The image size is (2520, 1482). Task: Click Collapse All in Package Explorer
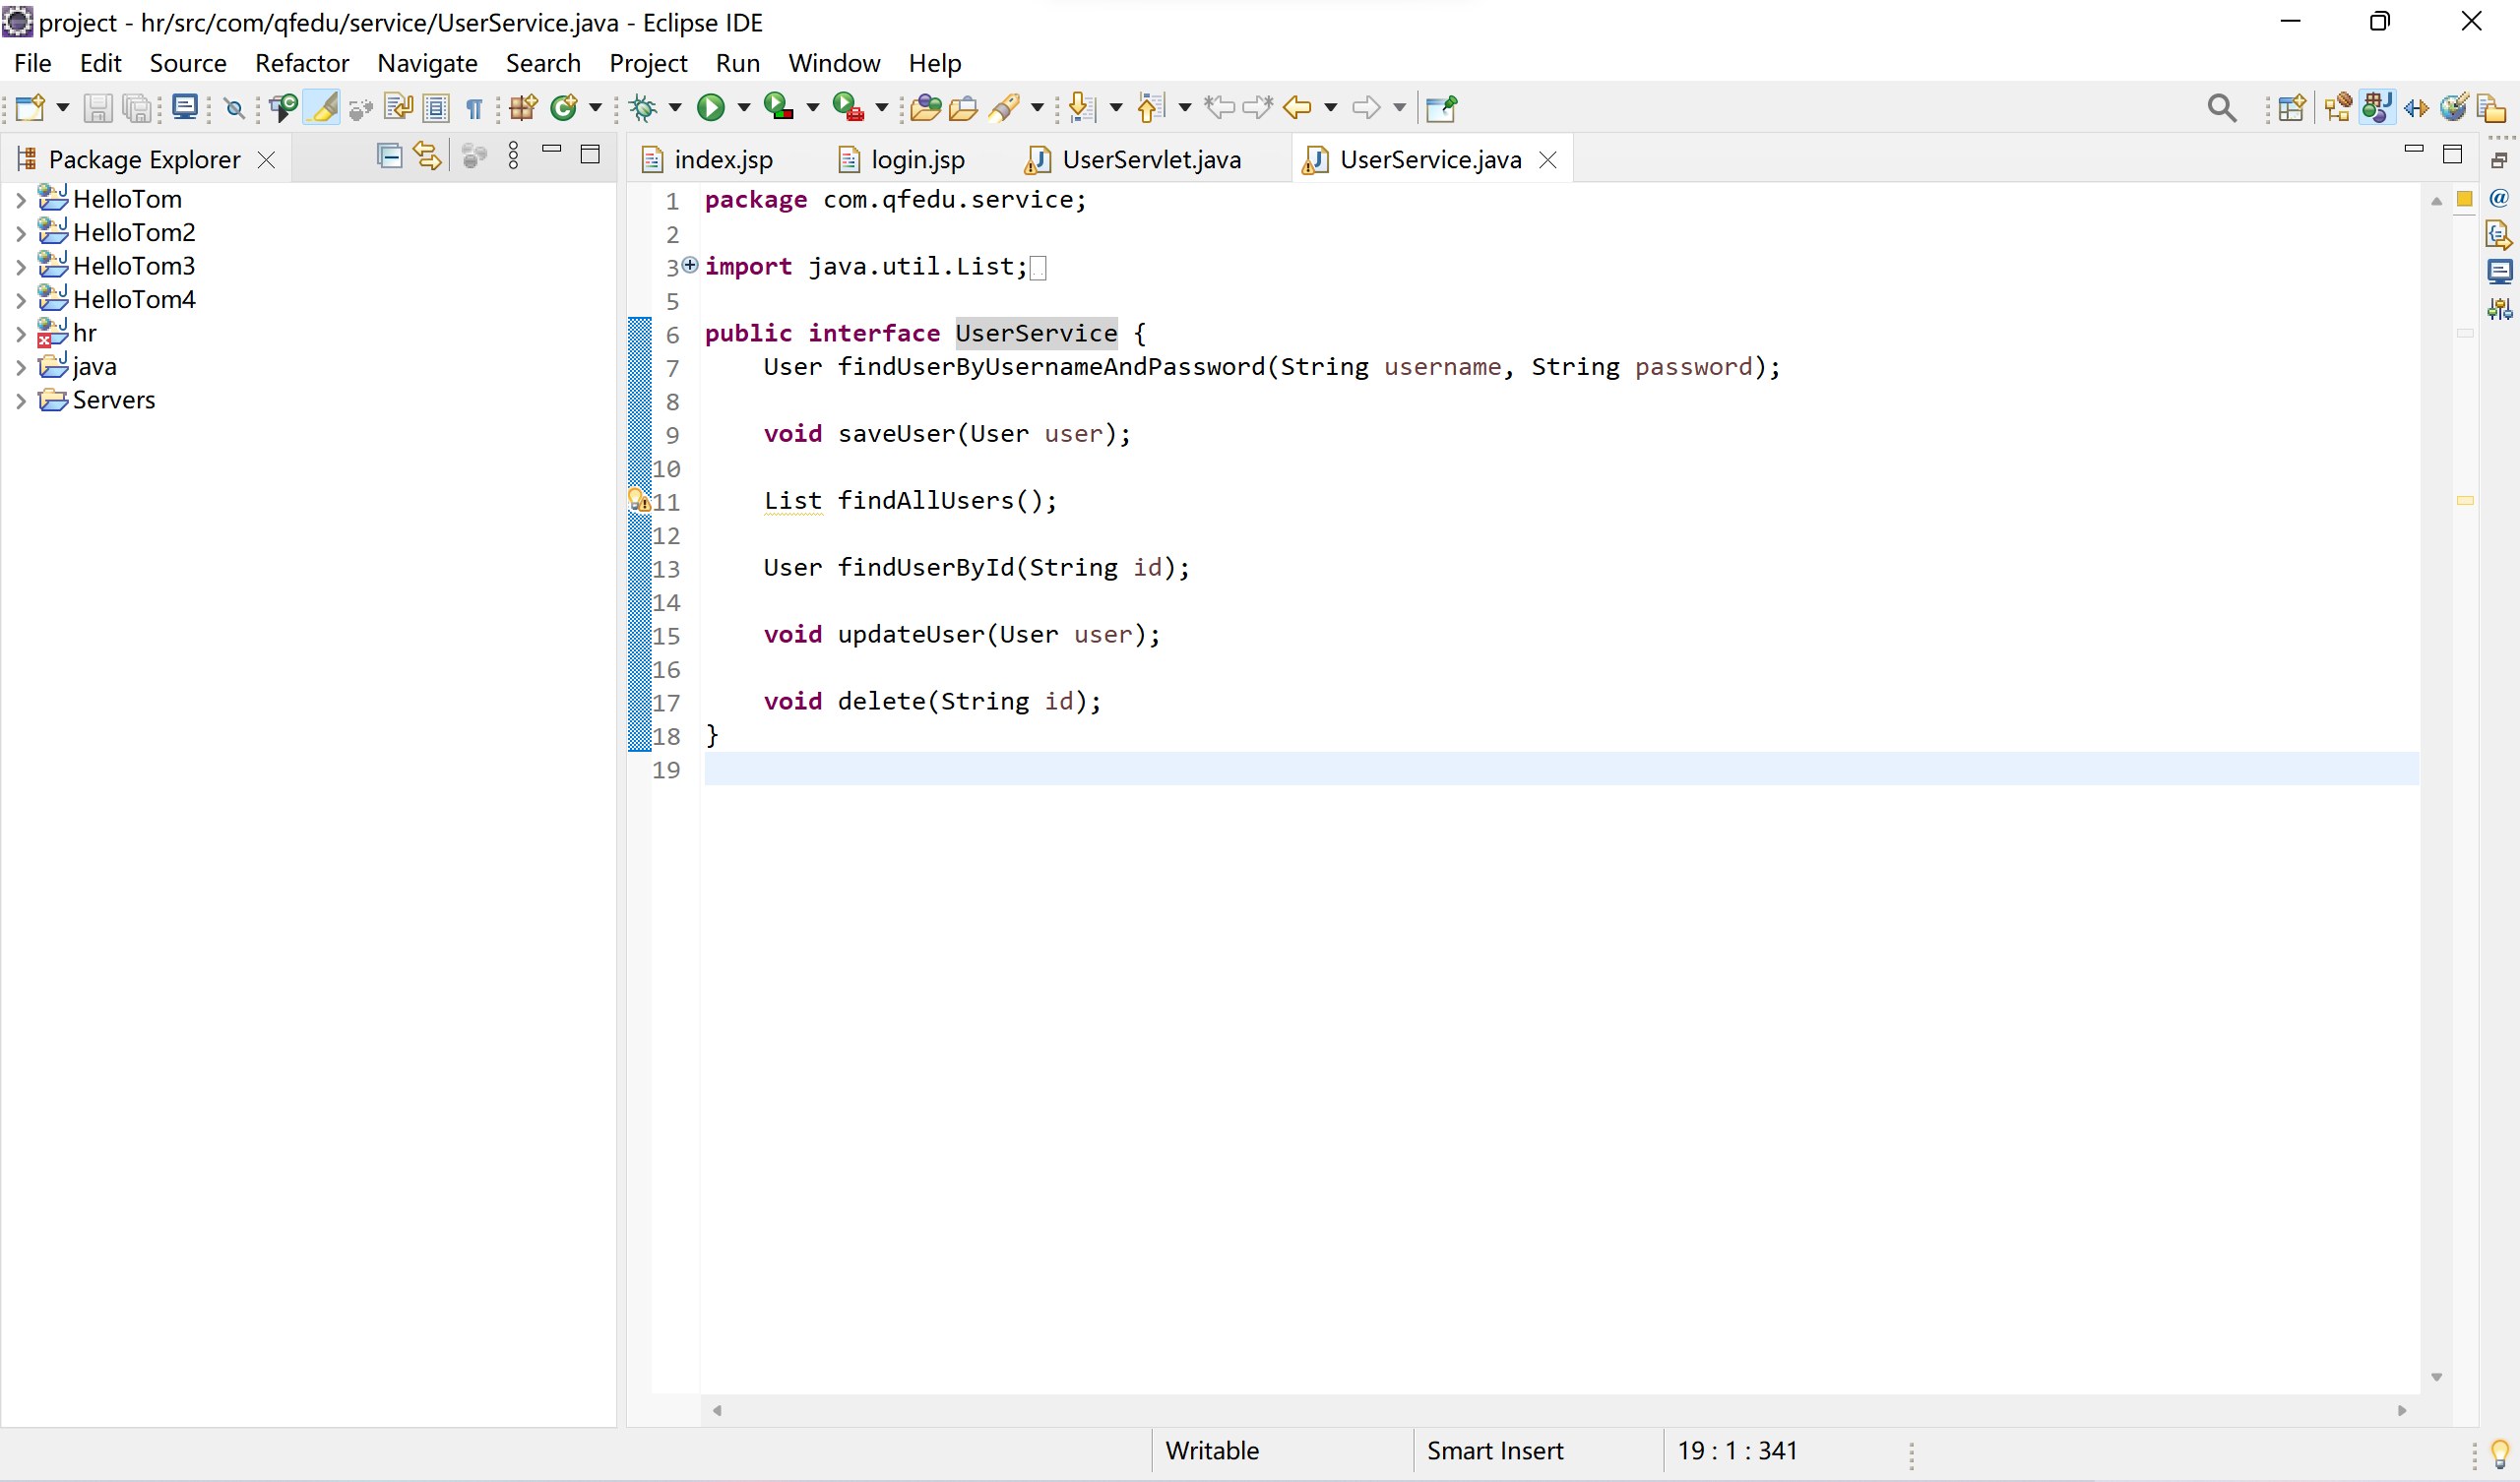pyautogui.click(x=389, y=156)
